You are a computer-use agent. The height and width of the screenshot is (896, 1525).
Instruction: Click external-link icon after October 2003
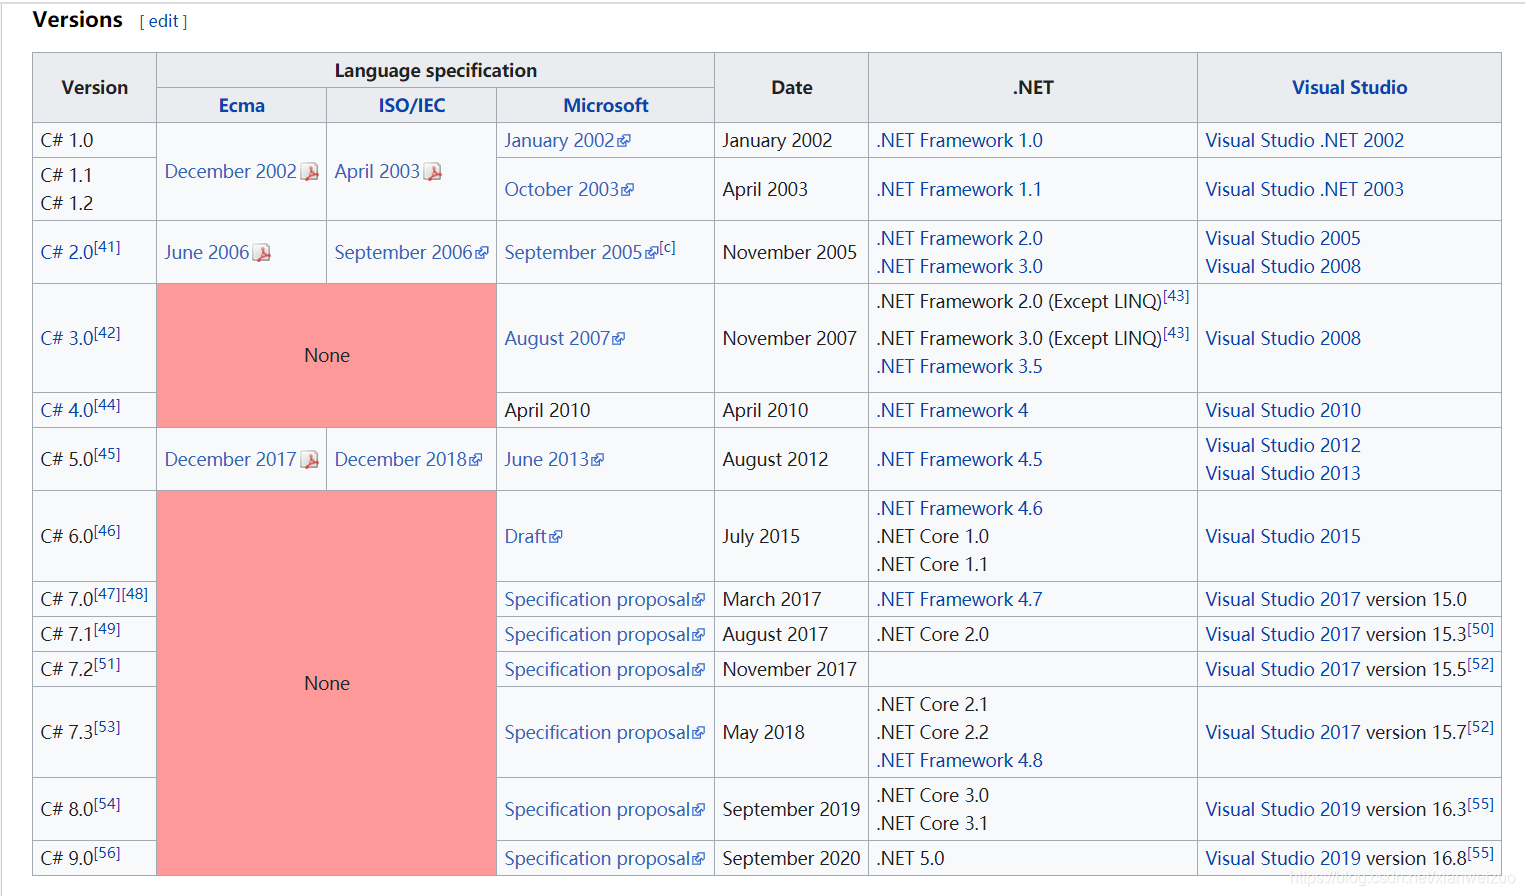628,190
